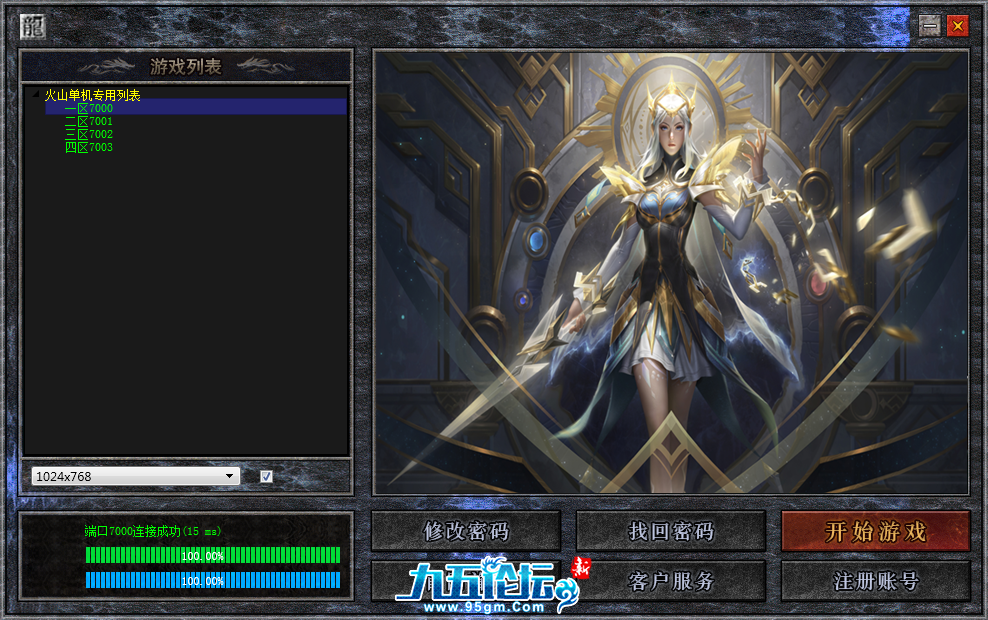
Task: Click the left wing ornament beside 游戏列表
Action: point(108,64)
